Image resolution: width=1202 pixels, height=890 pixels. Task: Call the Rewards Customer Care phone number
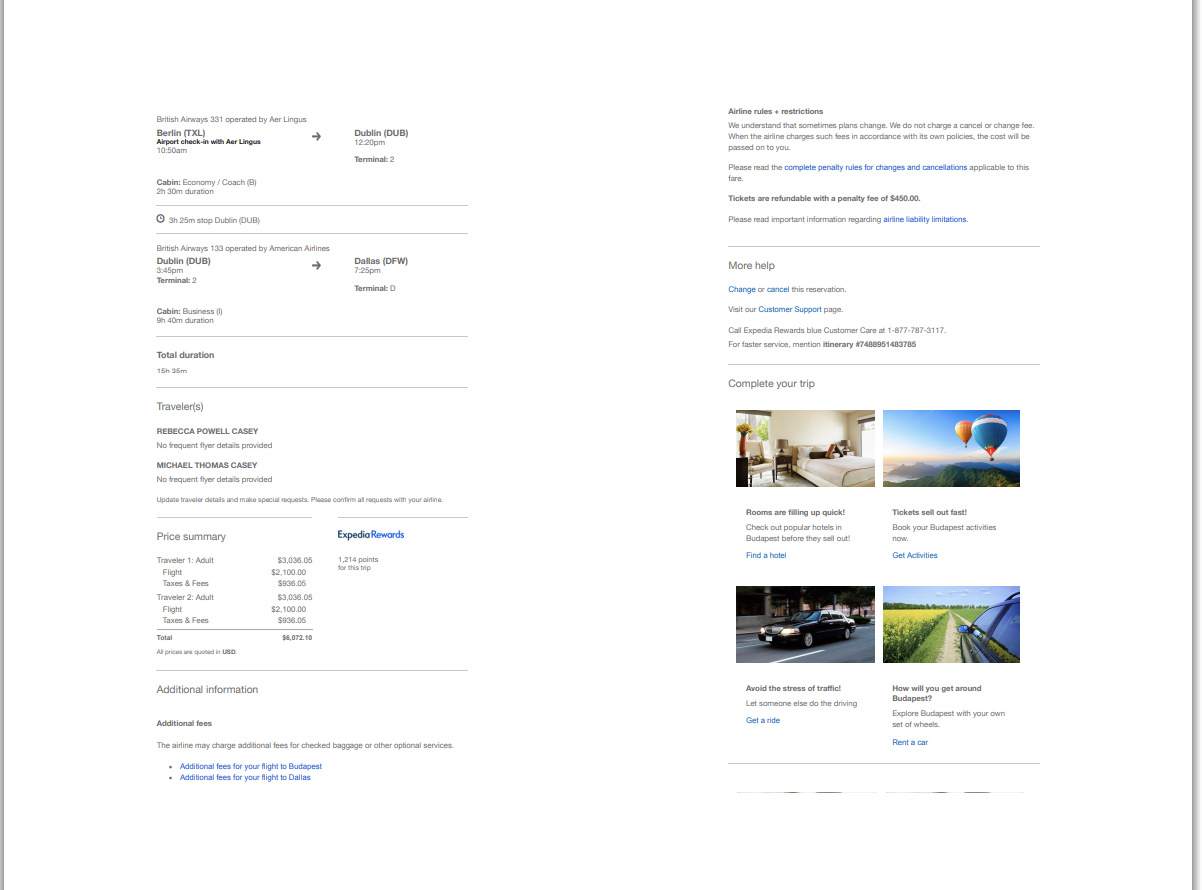click(916, 329)
